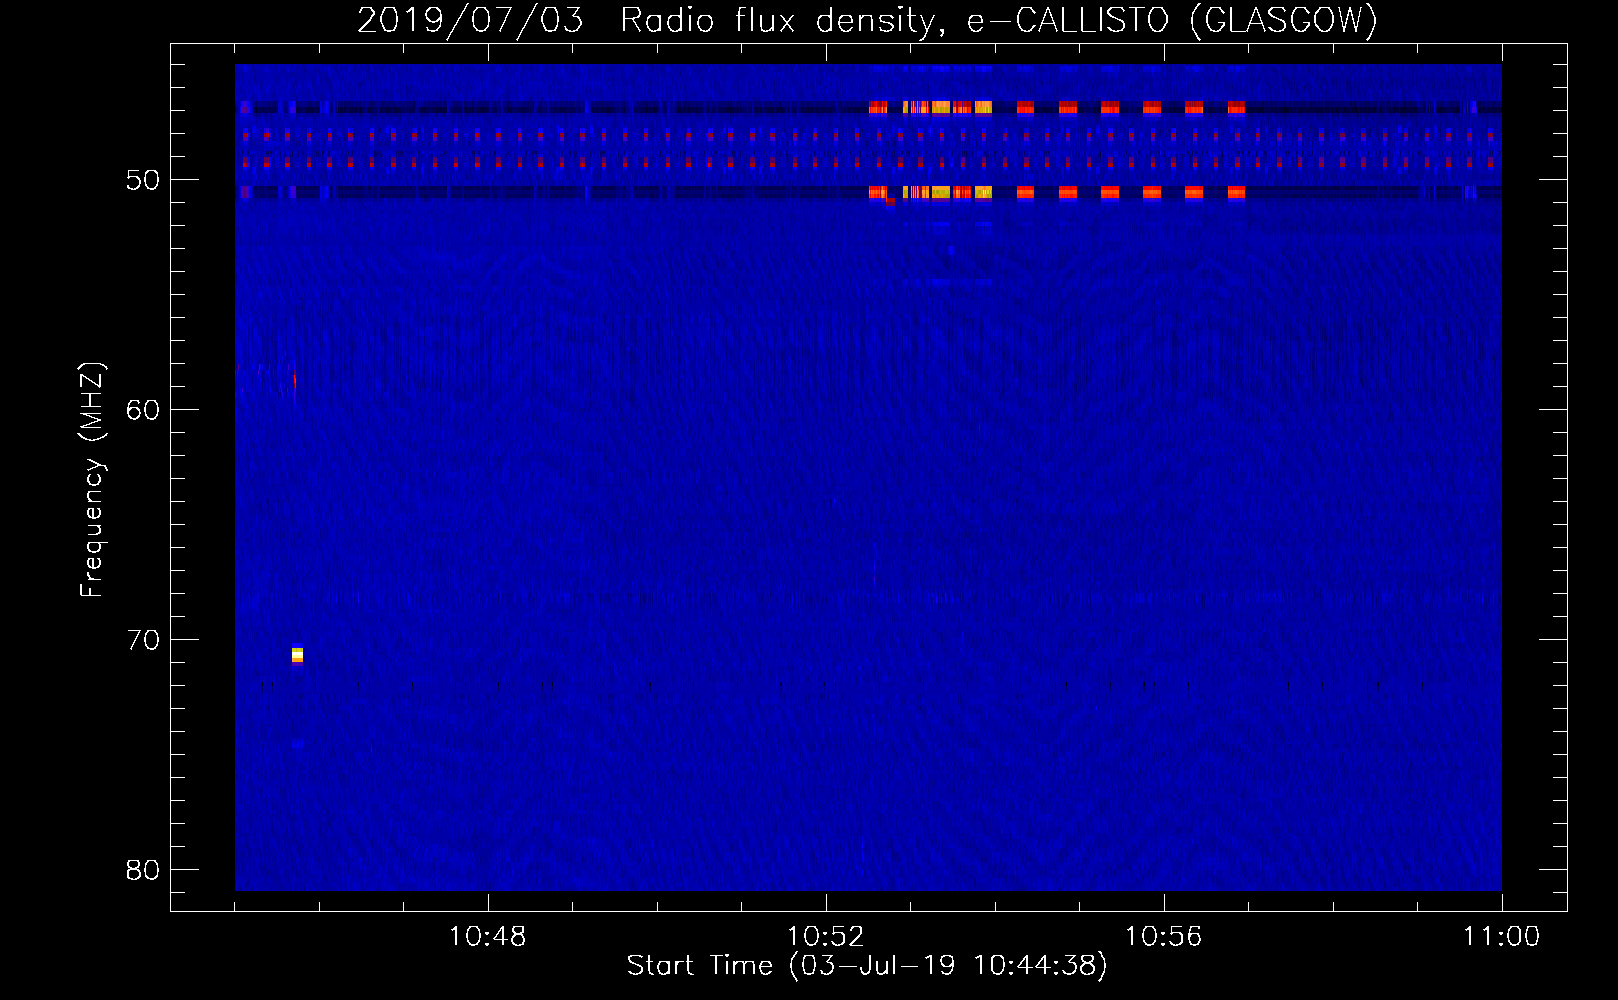Click the 80 MHz frequency tick label

pyautogui.click(x=143, y=870)
